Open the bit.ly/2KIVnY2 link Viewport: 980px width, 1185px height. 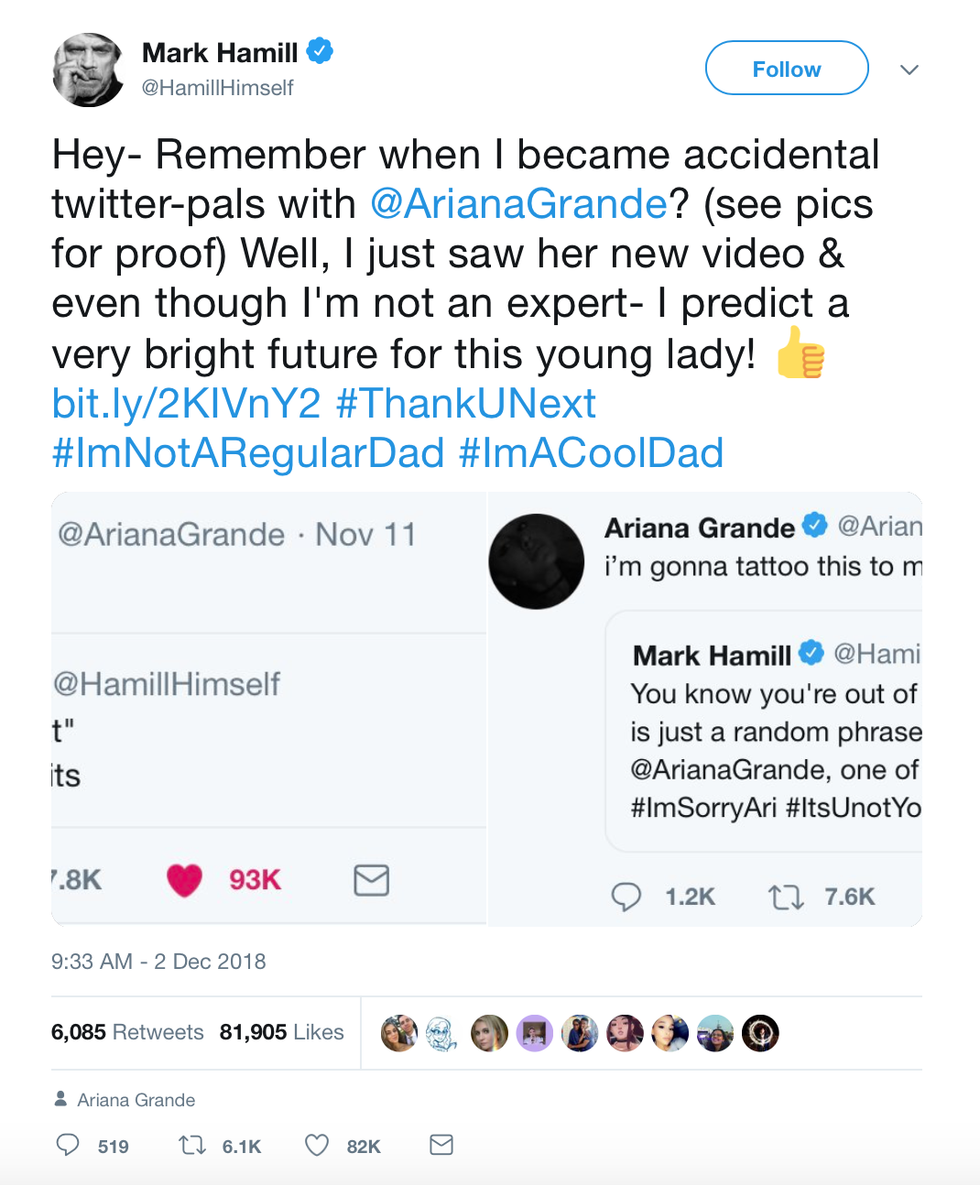(186, 404)
